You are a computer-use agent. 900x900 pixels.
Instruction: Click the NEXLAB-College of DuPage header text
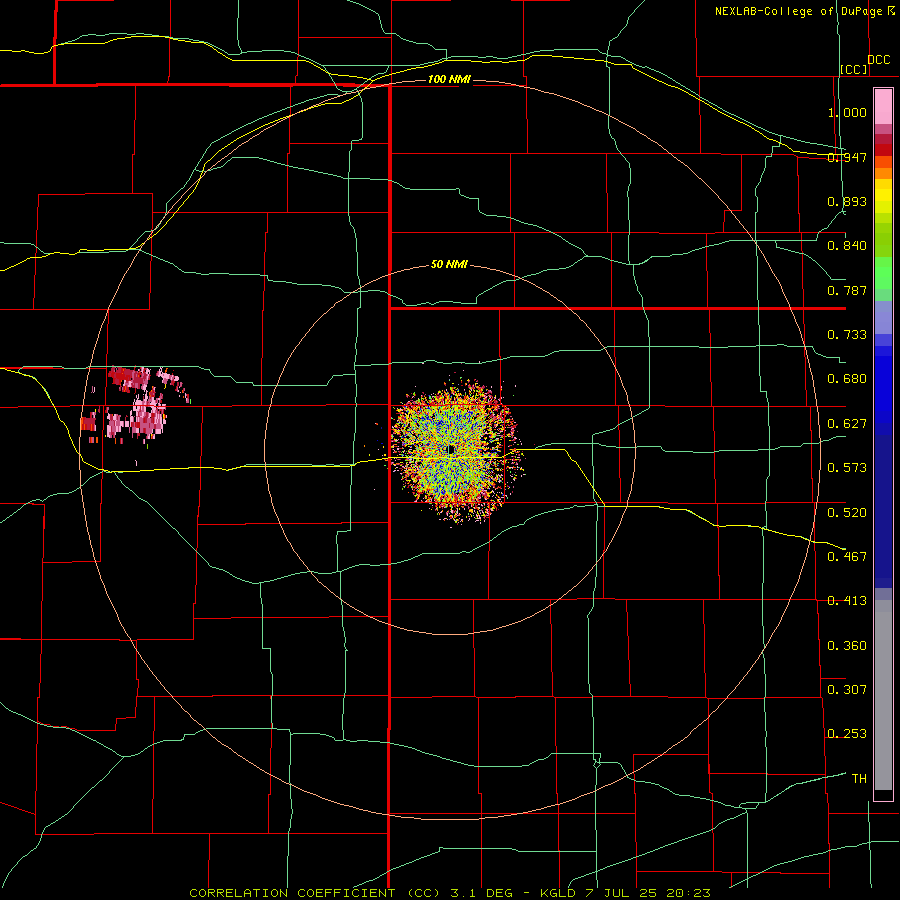point(804,11)
